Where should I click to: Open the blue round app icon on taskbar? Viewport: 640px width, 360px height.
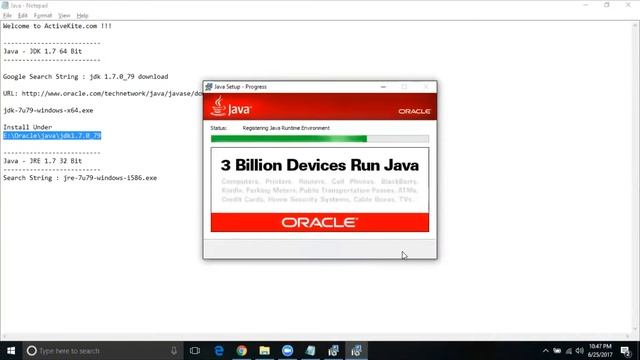[287, 351]
